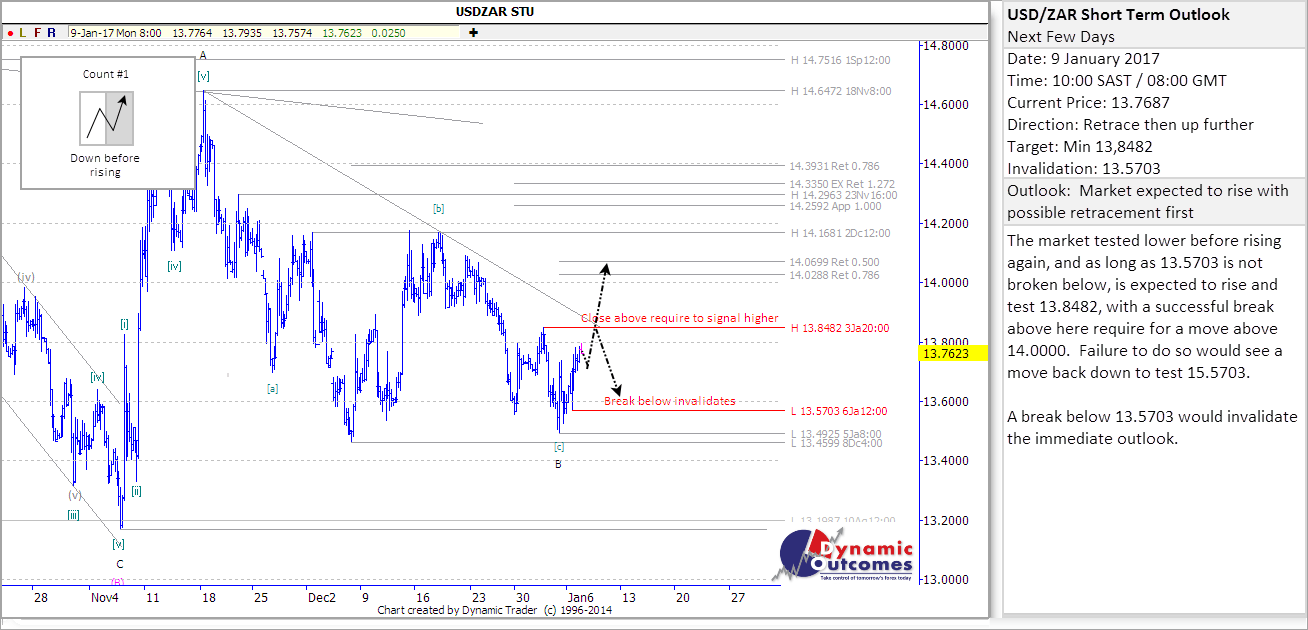Click the red dot record indicator
Viewport: 1308px width, 630px height.
(x=9, y=32)
